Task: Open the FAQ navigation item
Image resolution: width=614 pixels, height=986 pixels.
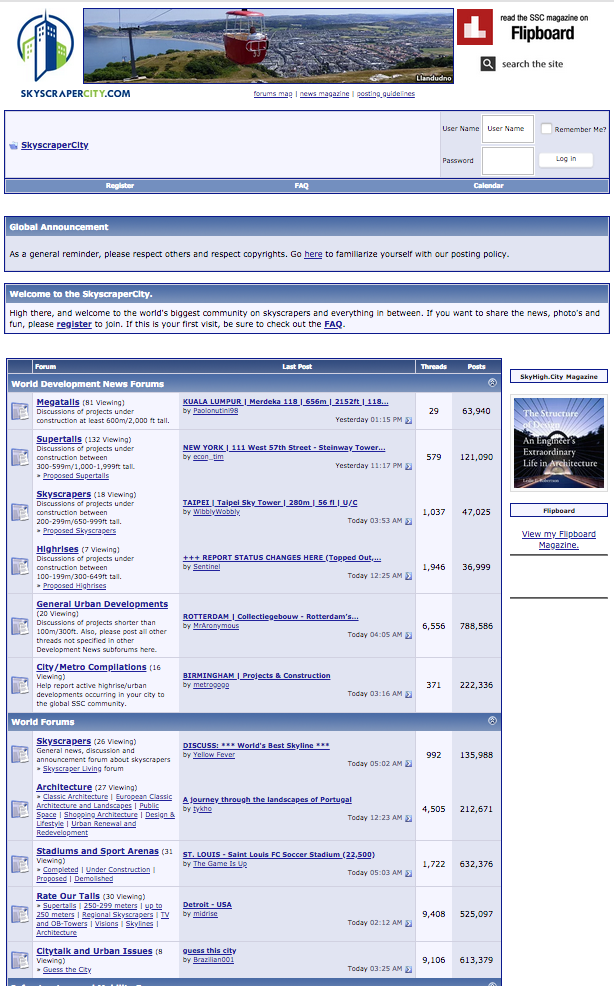Action: (301, 186)
